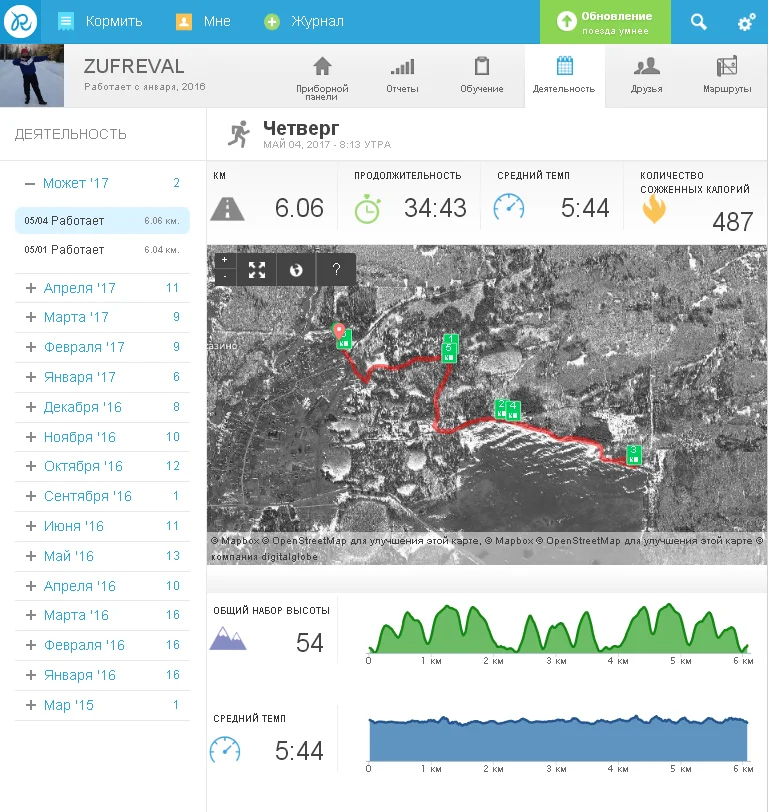This screenshot has height=812, width=768.
Task: Expand Ноября '16 activities
Action: click(x=31, y=437)
